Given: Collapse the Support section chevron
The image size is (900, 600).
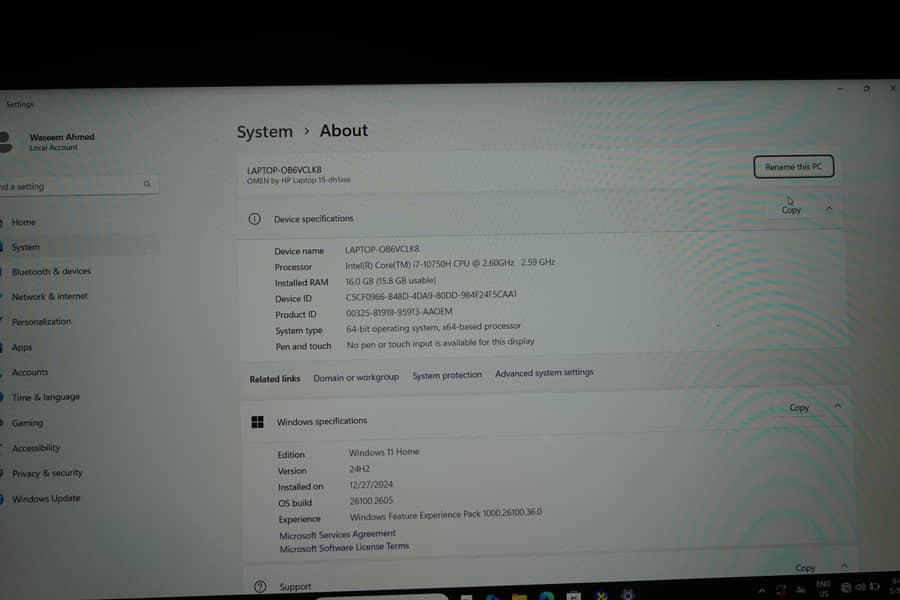Looking at the screenshot, I should pyautogui.click(x=844, y=566).
